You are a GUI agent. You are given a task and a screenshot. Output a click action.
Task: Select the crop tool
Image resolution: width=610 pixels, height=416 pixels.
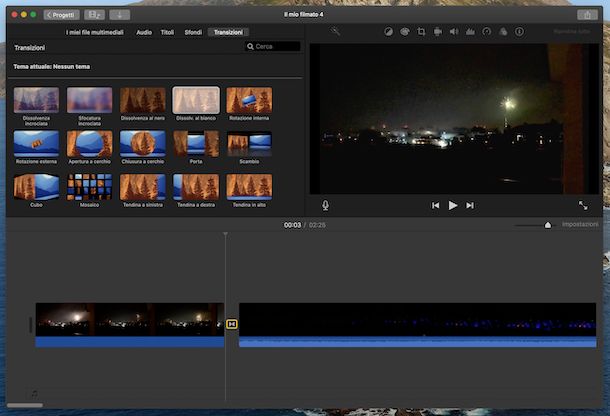point(421,32)
